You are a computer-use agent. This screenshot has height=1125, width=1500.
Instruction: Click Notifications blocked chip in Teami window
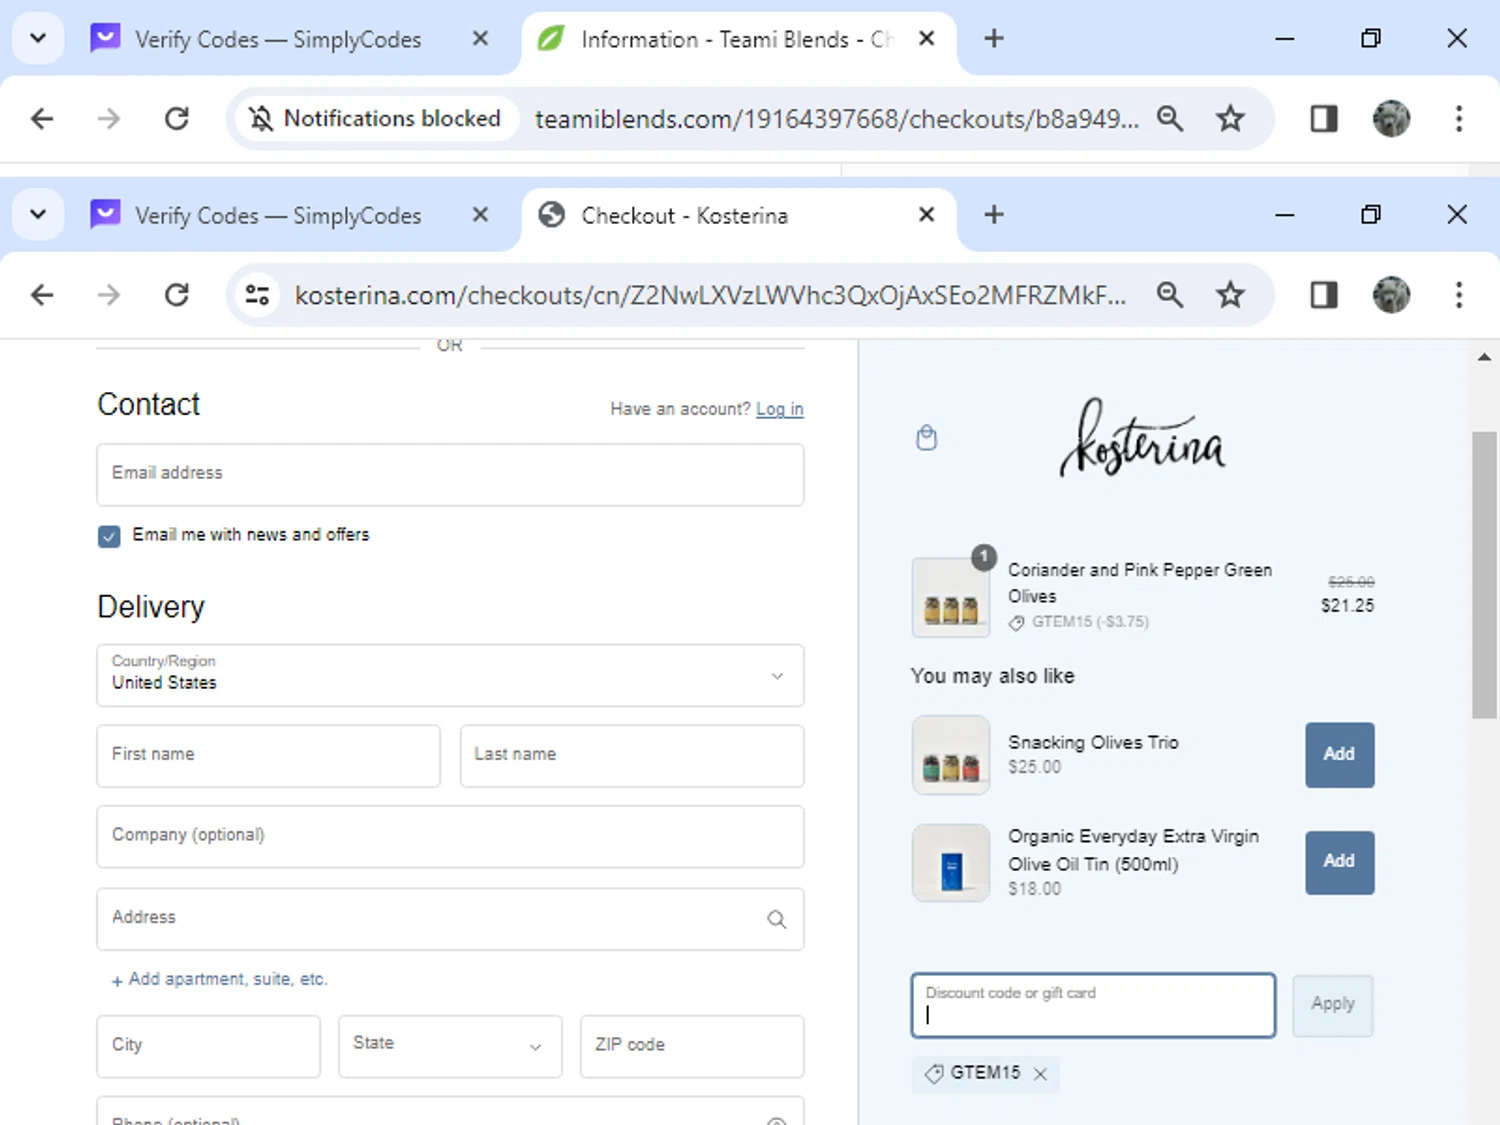click(x=376, y=119)
